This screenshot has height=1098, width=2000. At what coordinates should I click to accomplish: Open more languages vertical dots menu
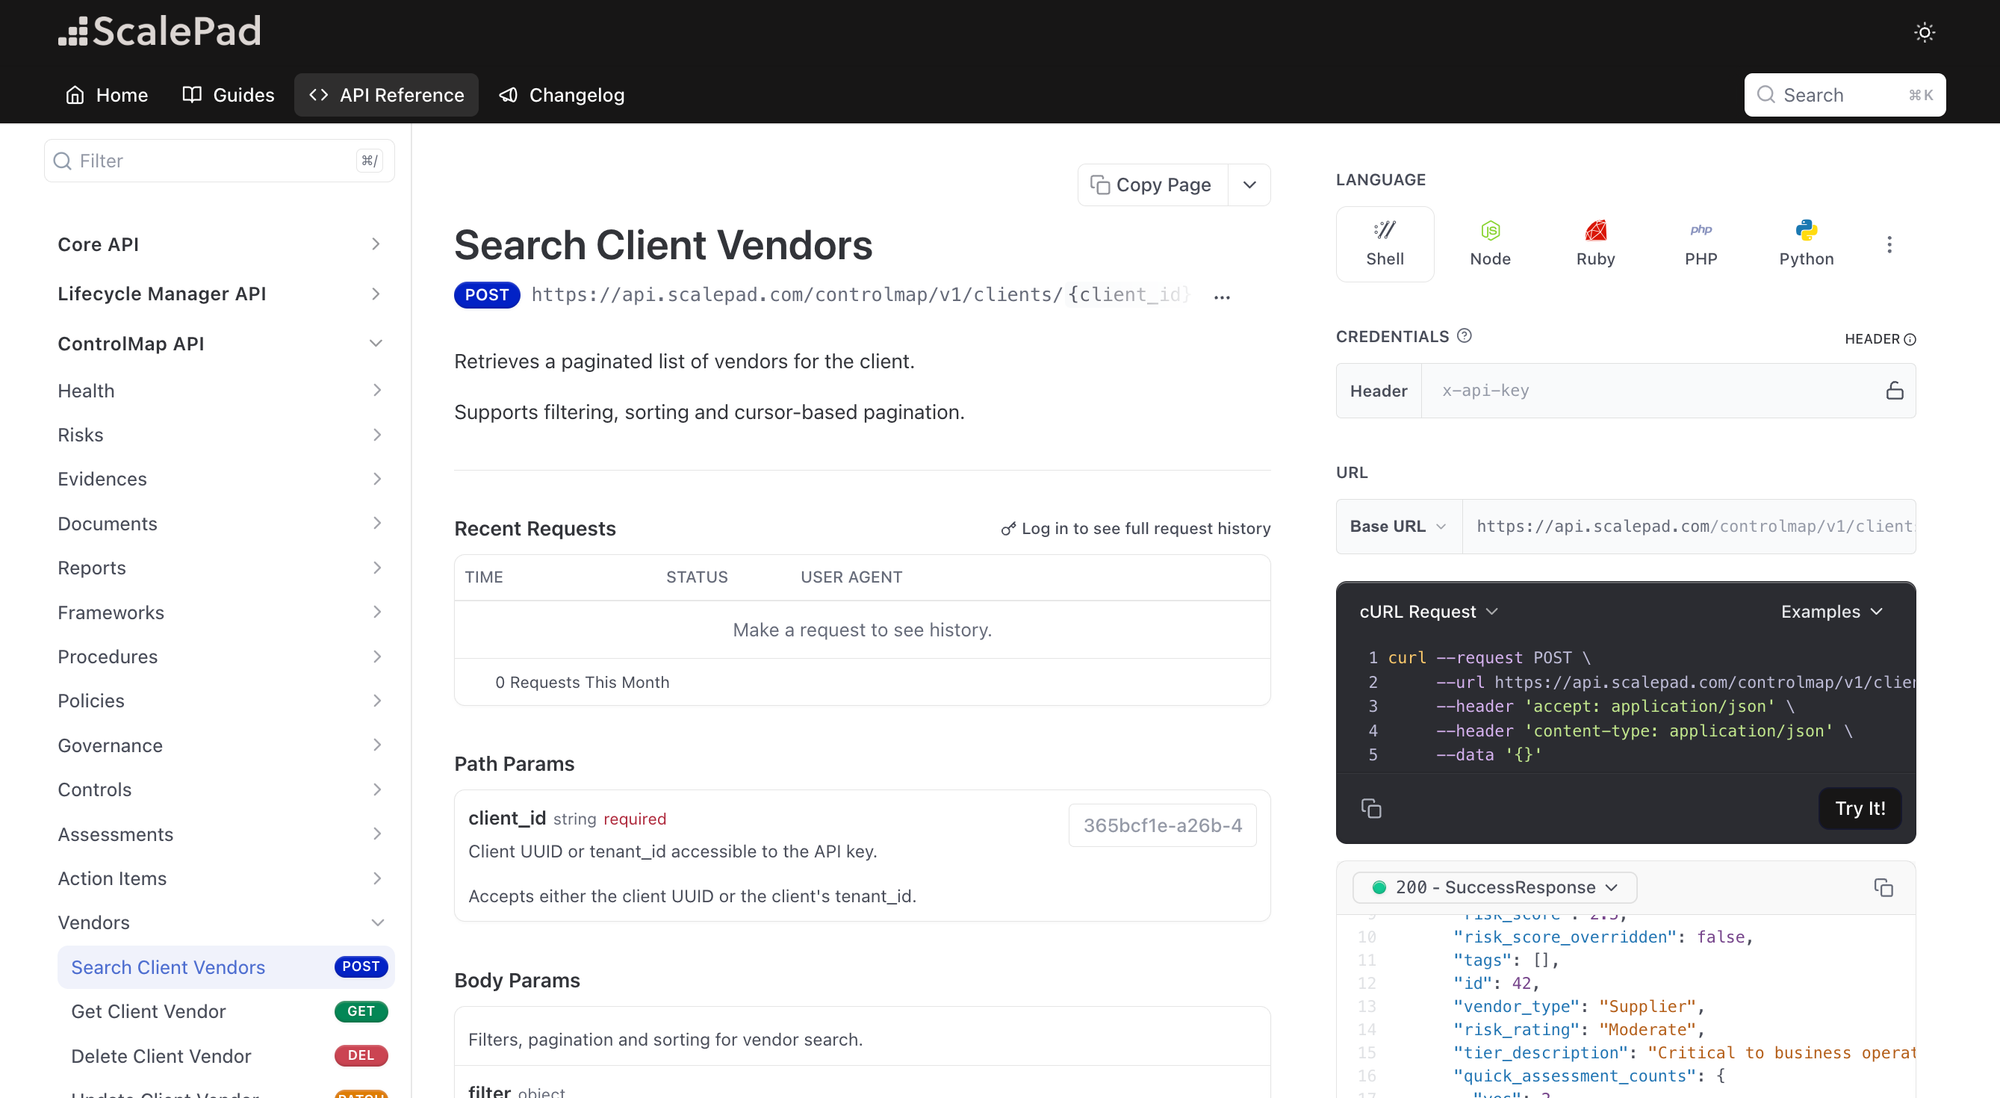tap(1889, 244)
